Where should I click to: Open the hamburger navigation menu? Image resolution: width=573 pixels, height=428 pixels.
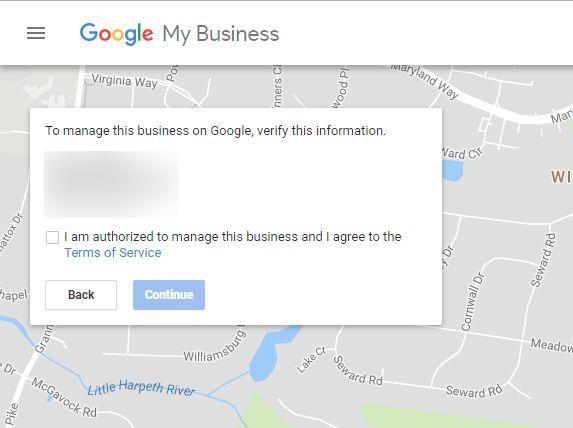coord(36,33)
